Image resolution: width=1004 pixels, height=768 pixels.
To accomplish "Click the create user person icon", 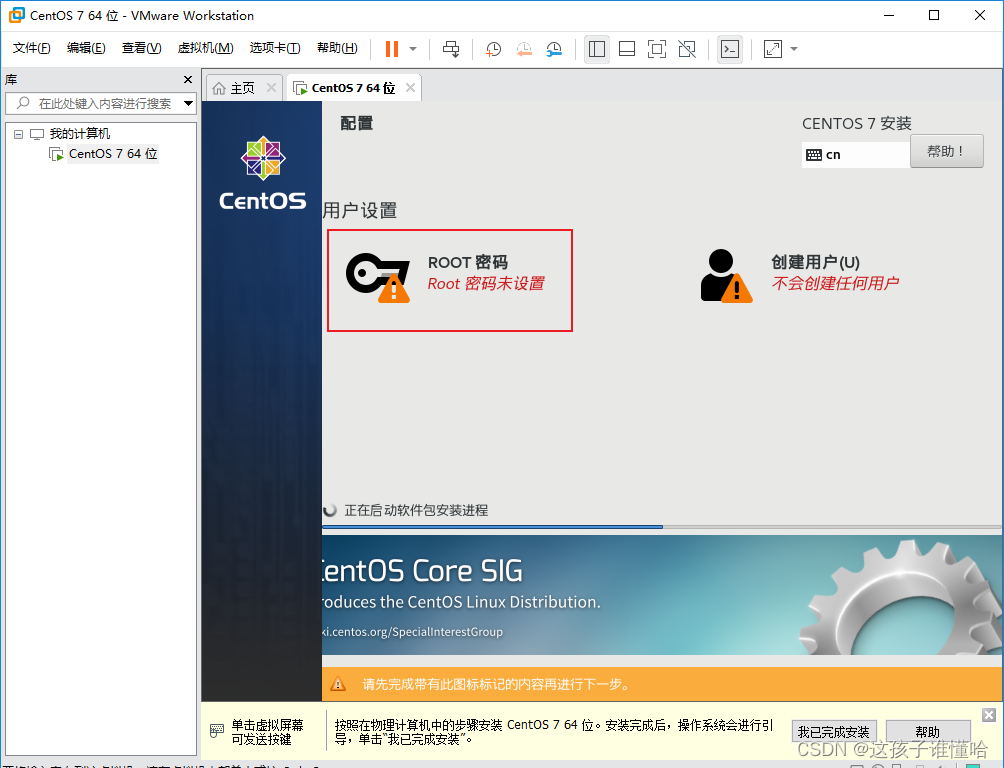I will pos(726,276).
